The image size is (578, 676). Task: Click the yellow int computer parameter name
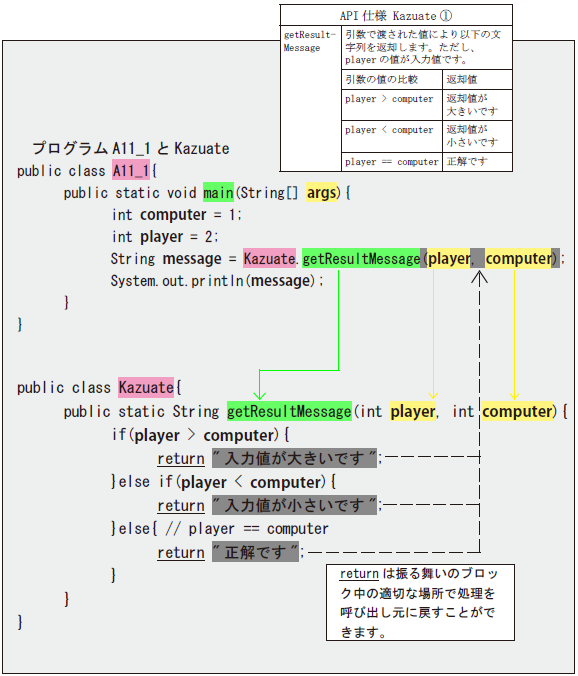click(517, 411)
